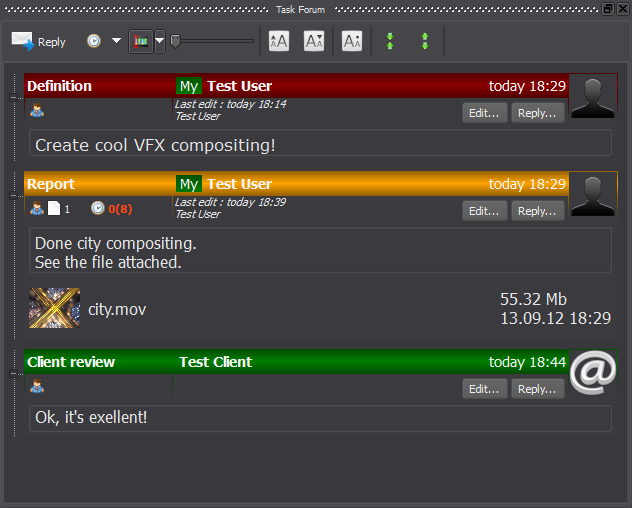Click the reset font size icon
The height and width of the screenshot is (508, 632).
(352, 41)
